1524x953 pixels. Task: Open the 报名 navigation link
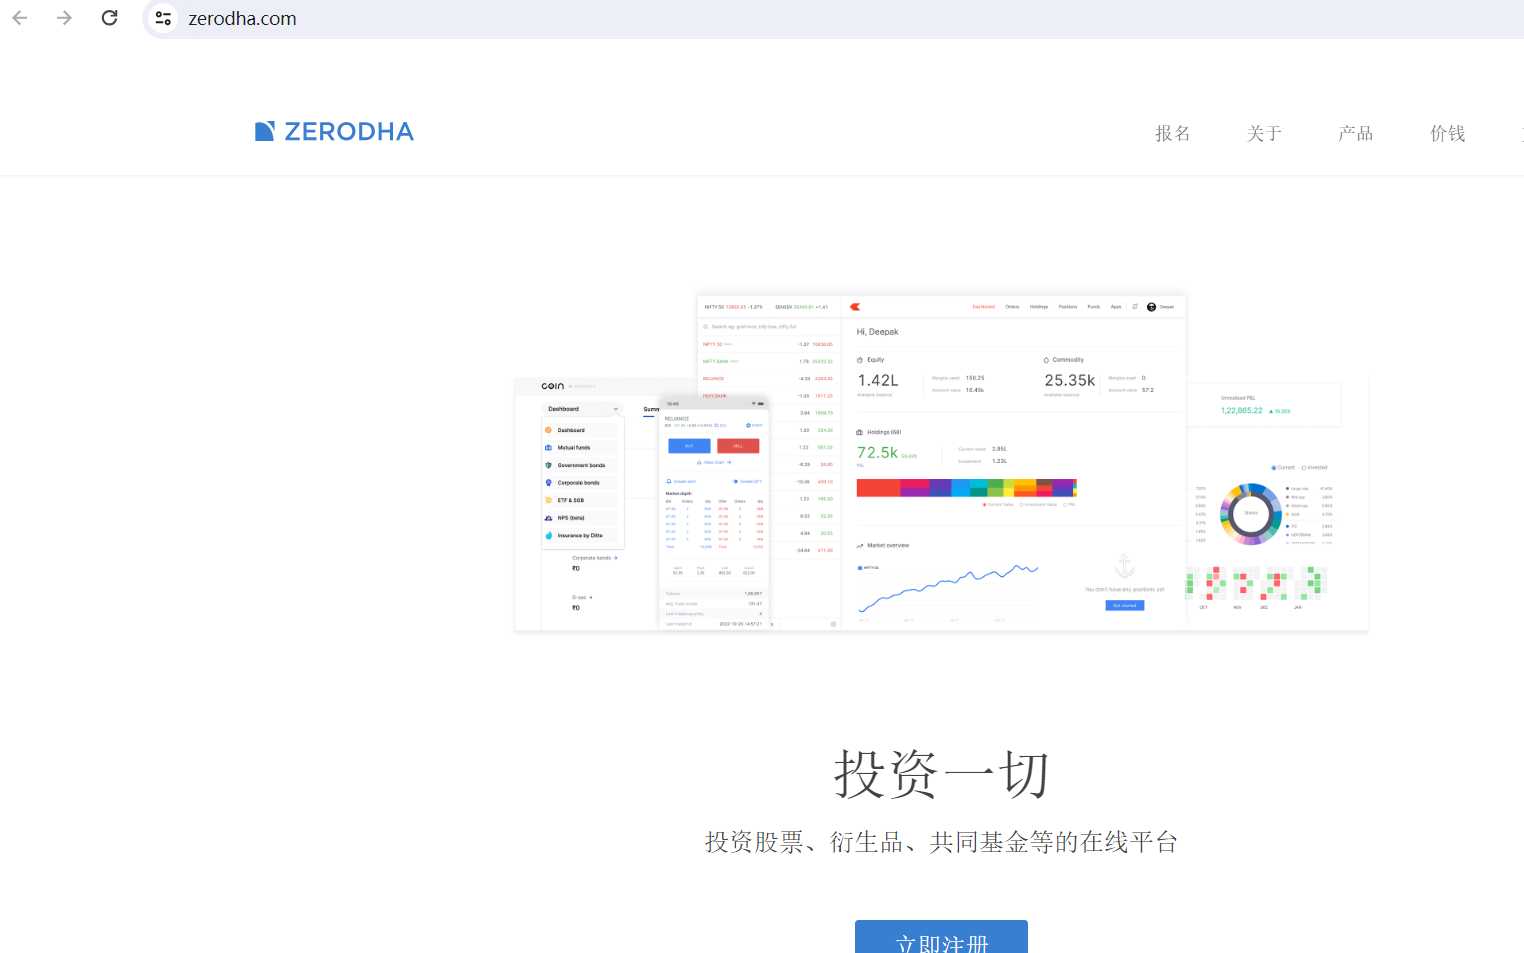click(x=1173, y=133)
